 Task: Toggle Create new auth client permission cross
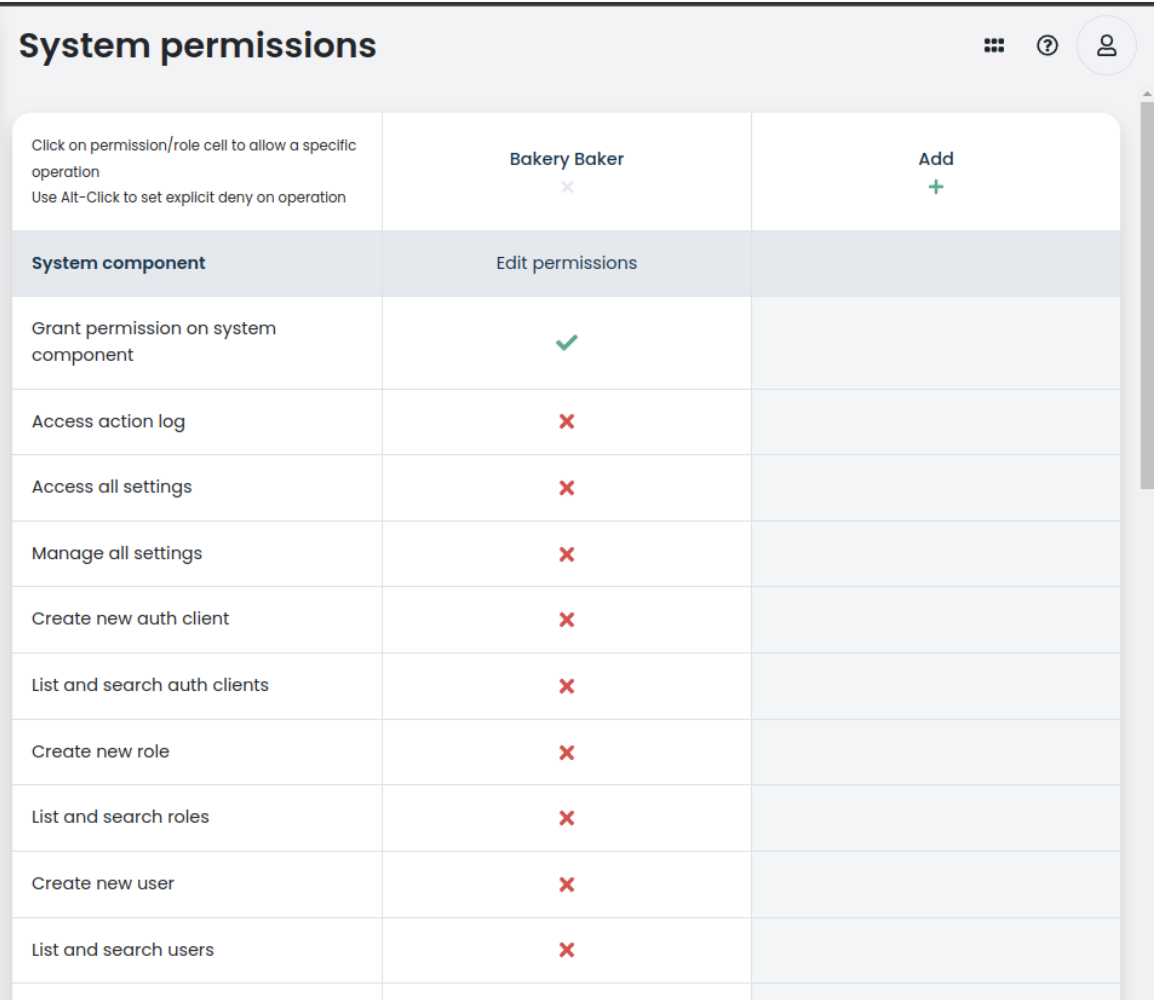pyautogui.click(x=567, y=620)
